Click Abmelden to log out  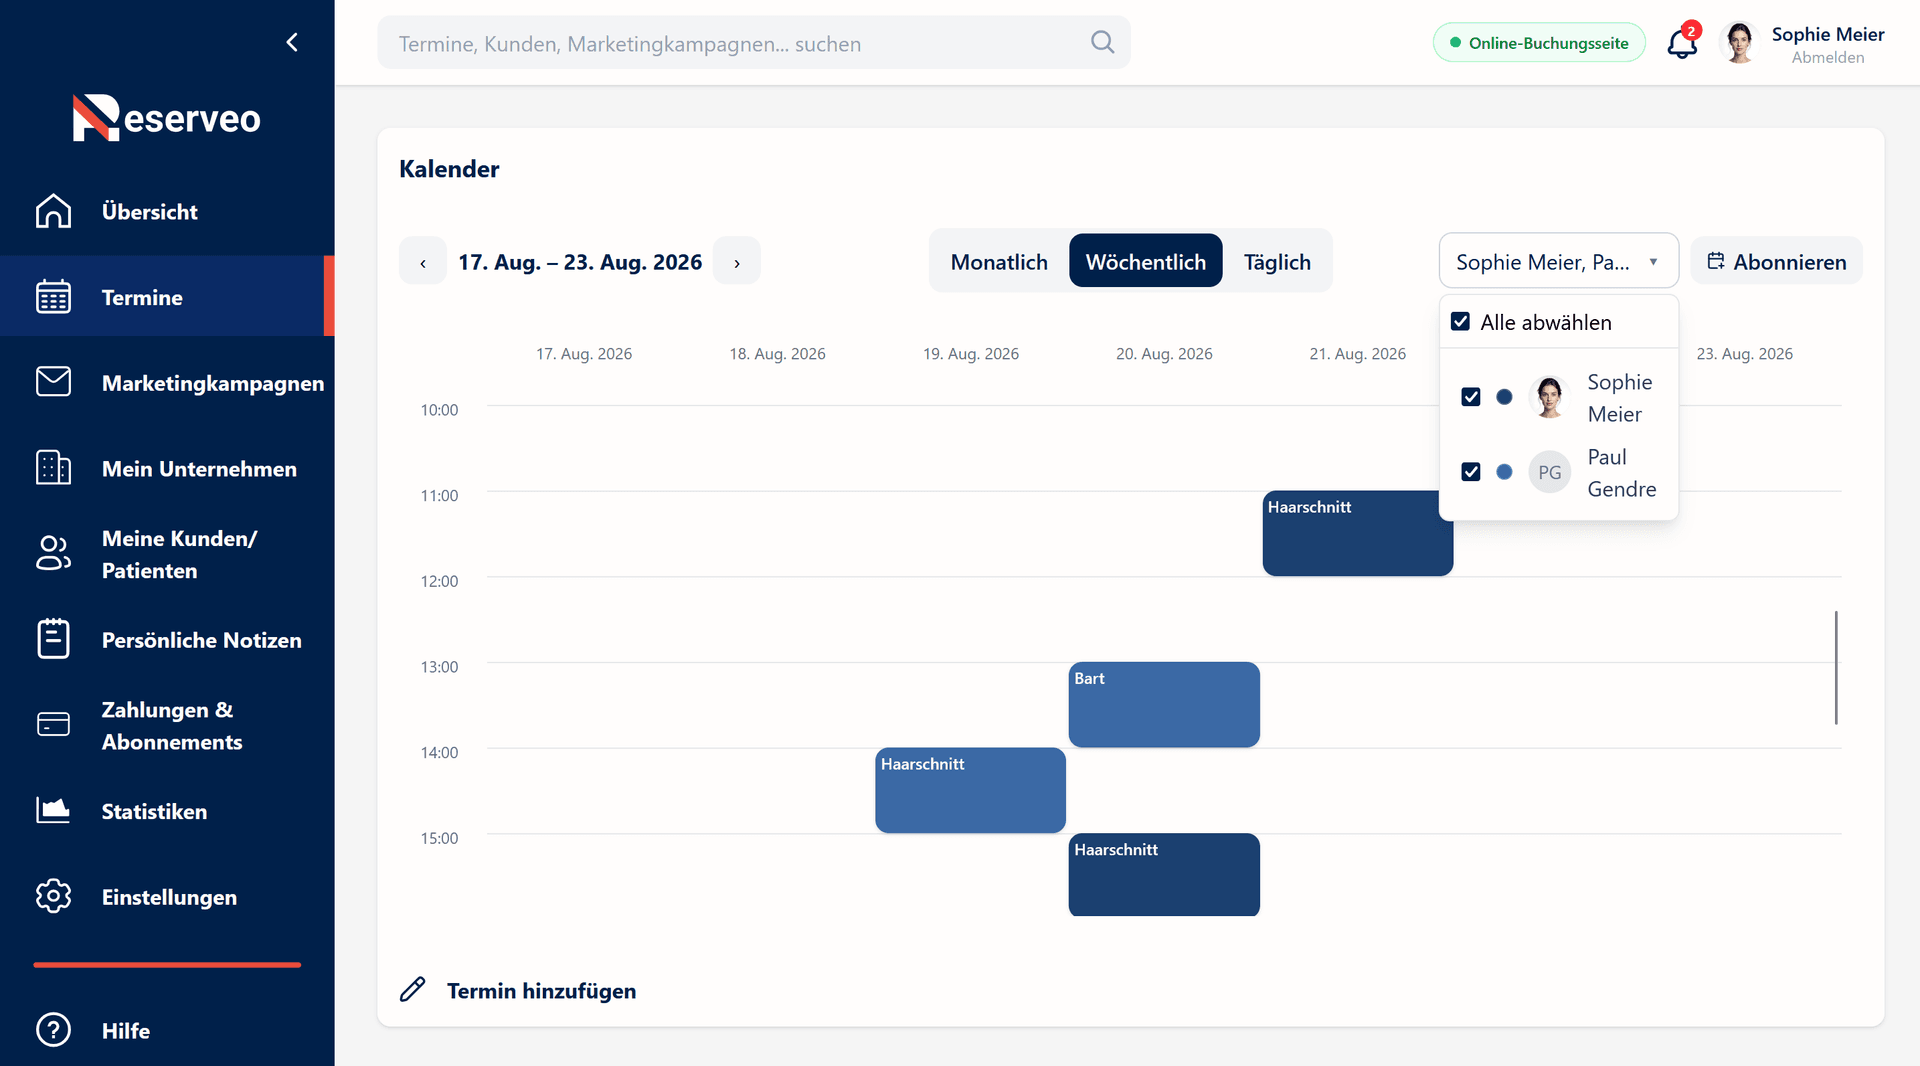click(x=1827, y=58)
